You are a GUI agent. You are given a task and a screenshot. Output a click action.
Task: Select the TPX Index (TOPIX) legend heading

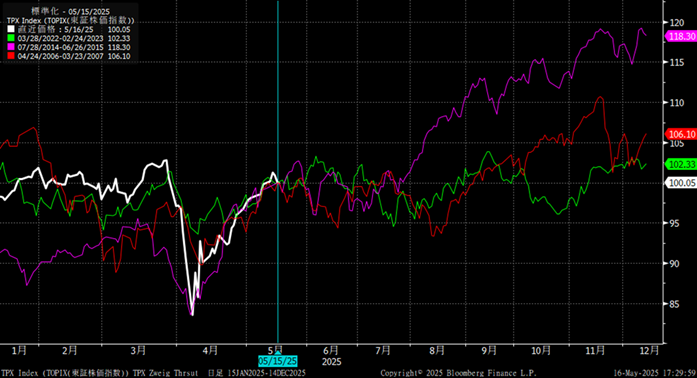click(70, 20)
